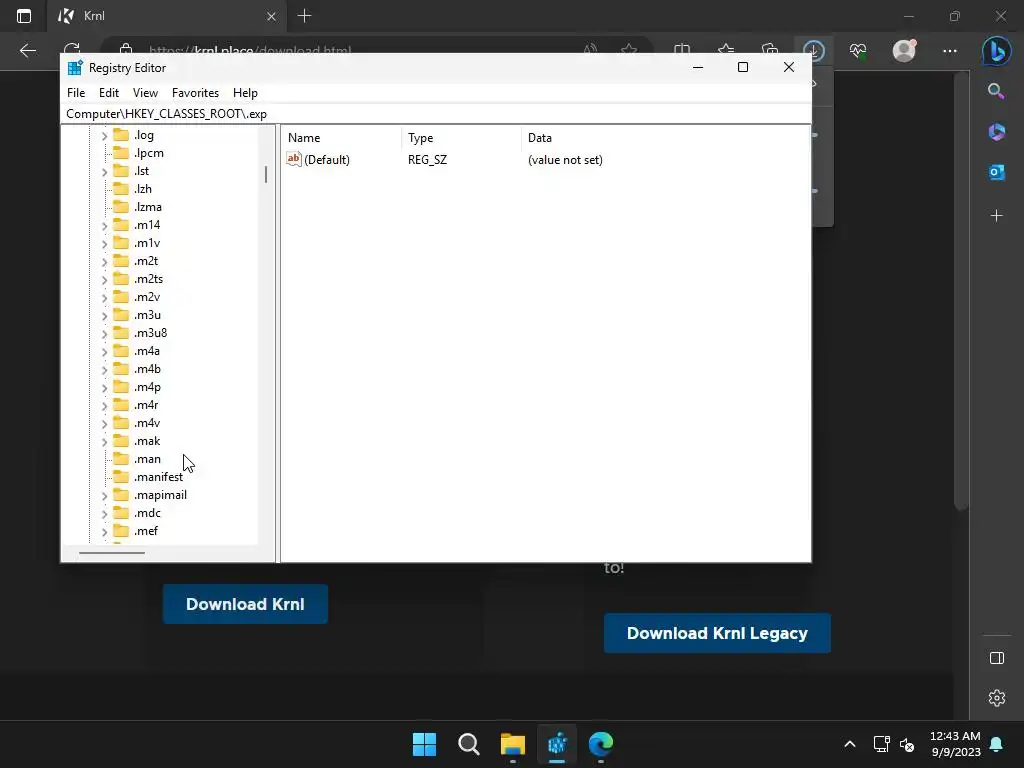Screen dimensions: 1024x768
Task: Expand the .lst key
Action: pyautogui.click(x=104, y=172)
